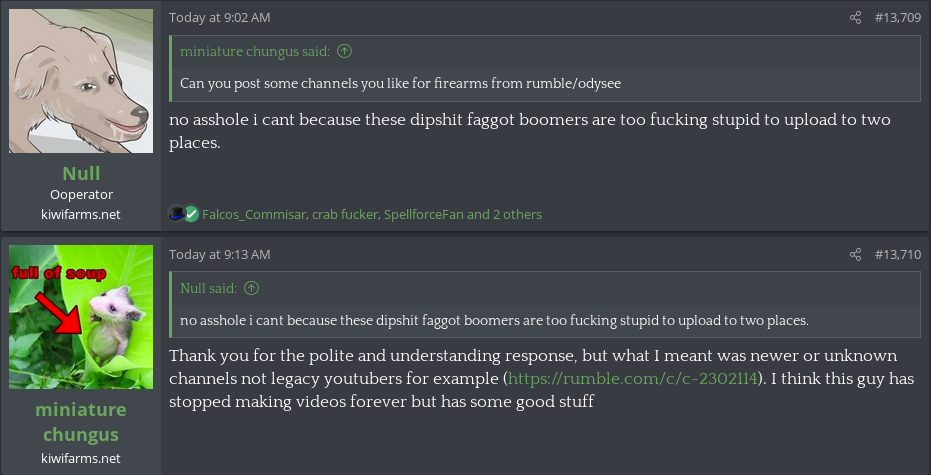Open miniature chungus username below the avatar
The height and width of the screenshot is (475, 931).
[81, 422]
